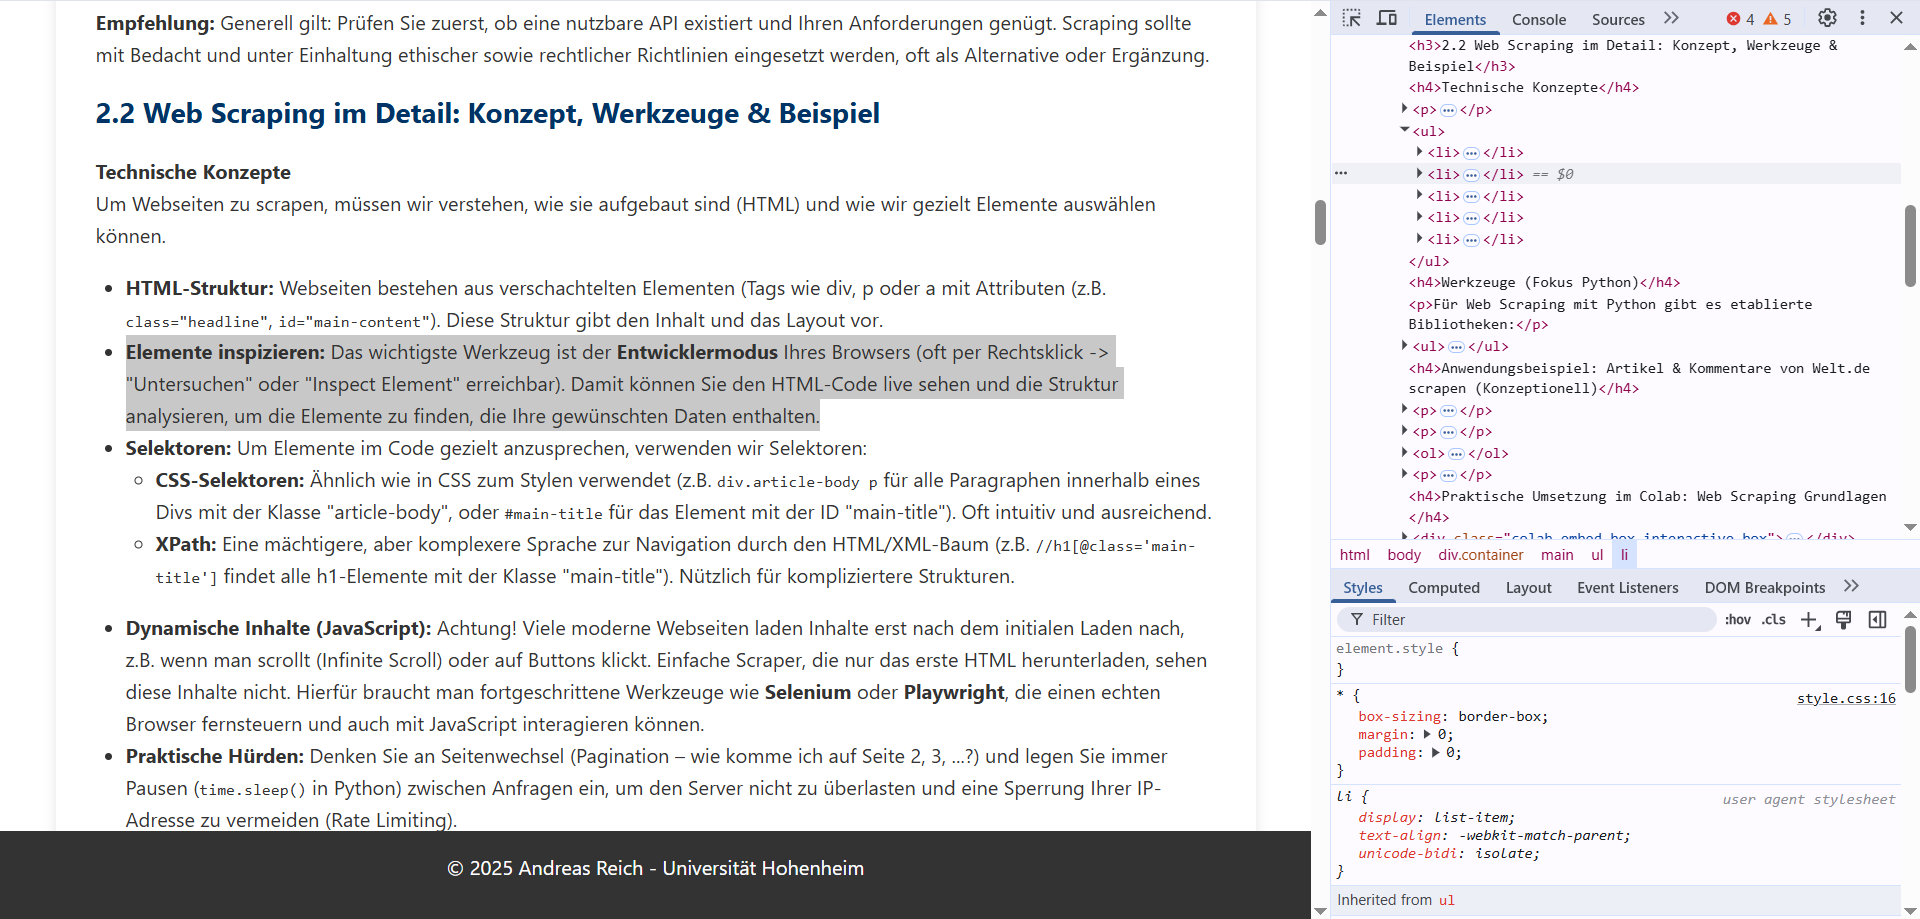Click the bold Playwright text
This screenshot has width=1920, height=919.
(x=954, y=692)
